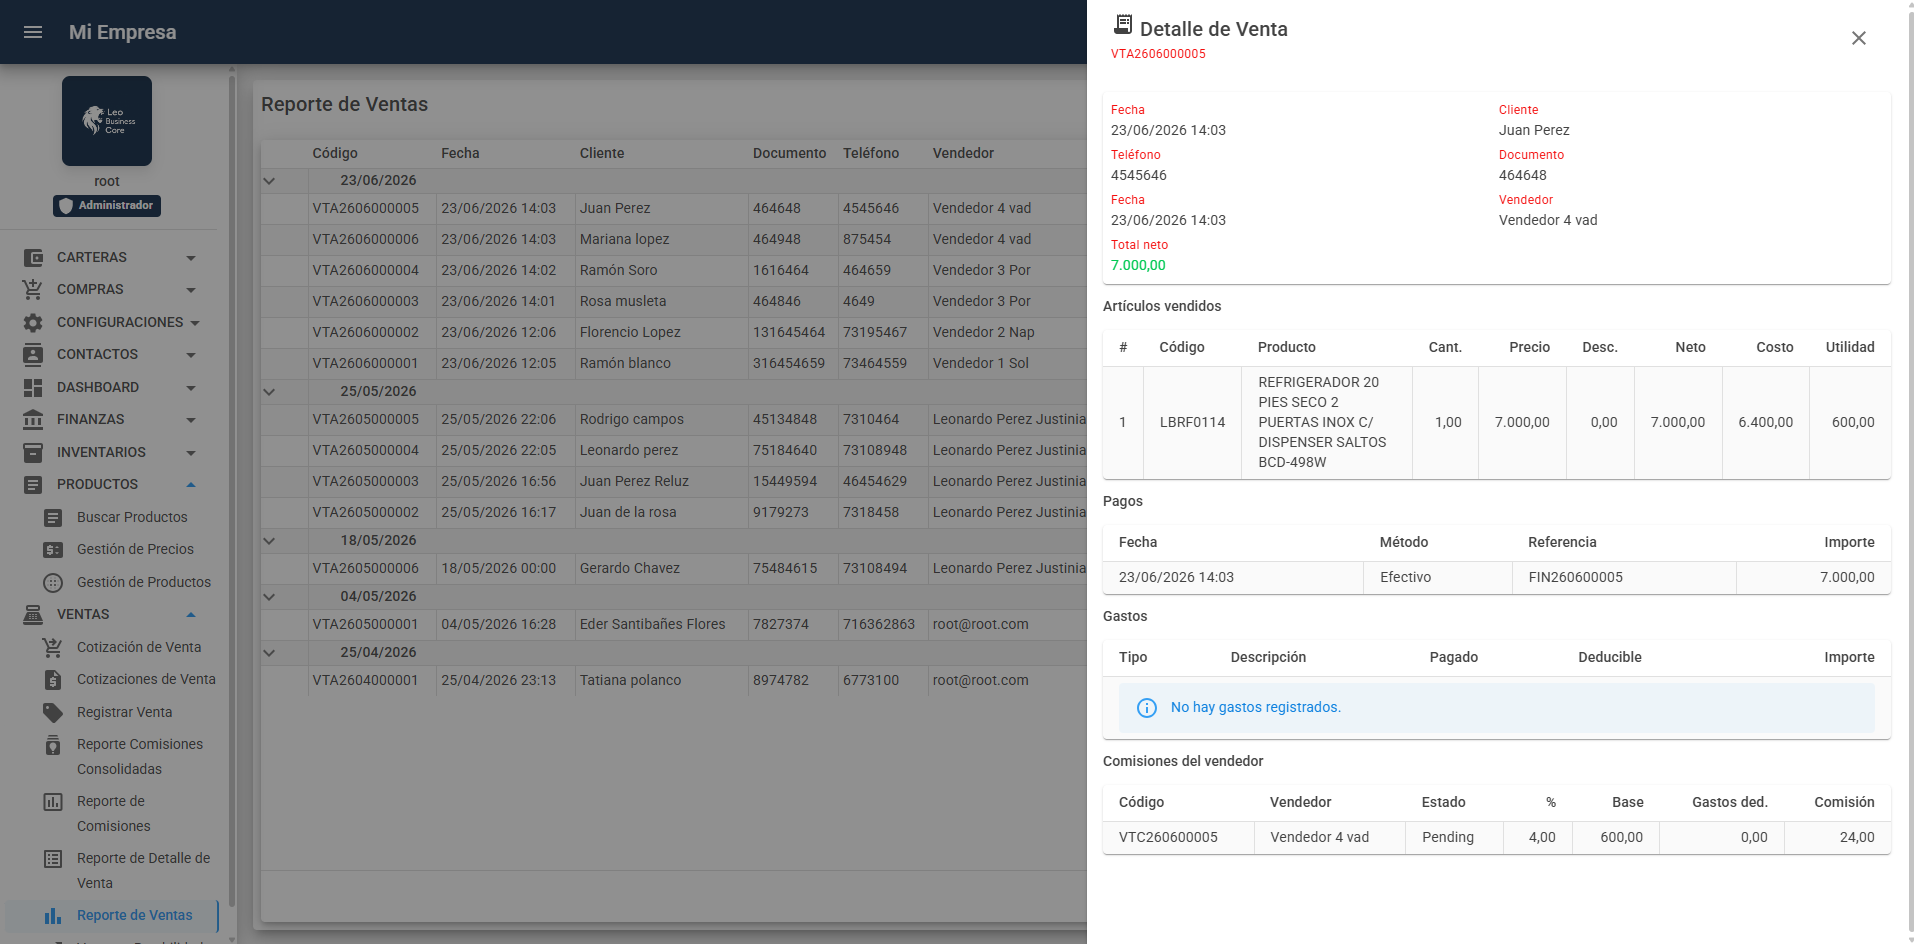1914x944 pixels.
Task: Click the Cotización de Venta cart icon
Action: [53, 648]
